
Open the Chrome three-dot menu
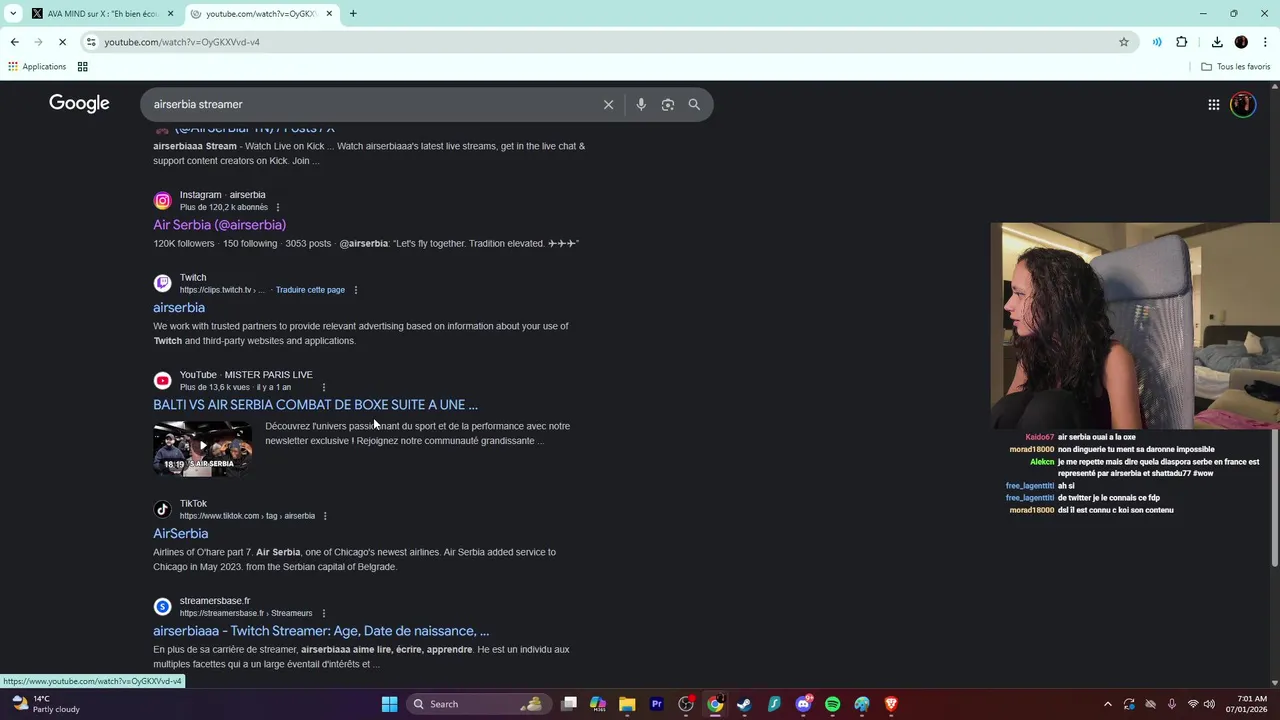pos(1266,42)
